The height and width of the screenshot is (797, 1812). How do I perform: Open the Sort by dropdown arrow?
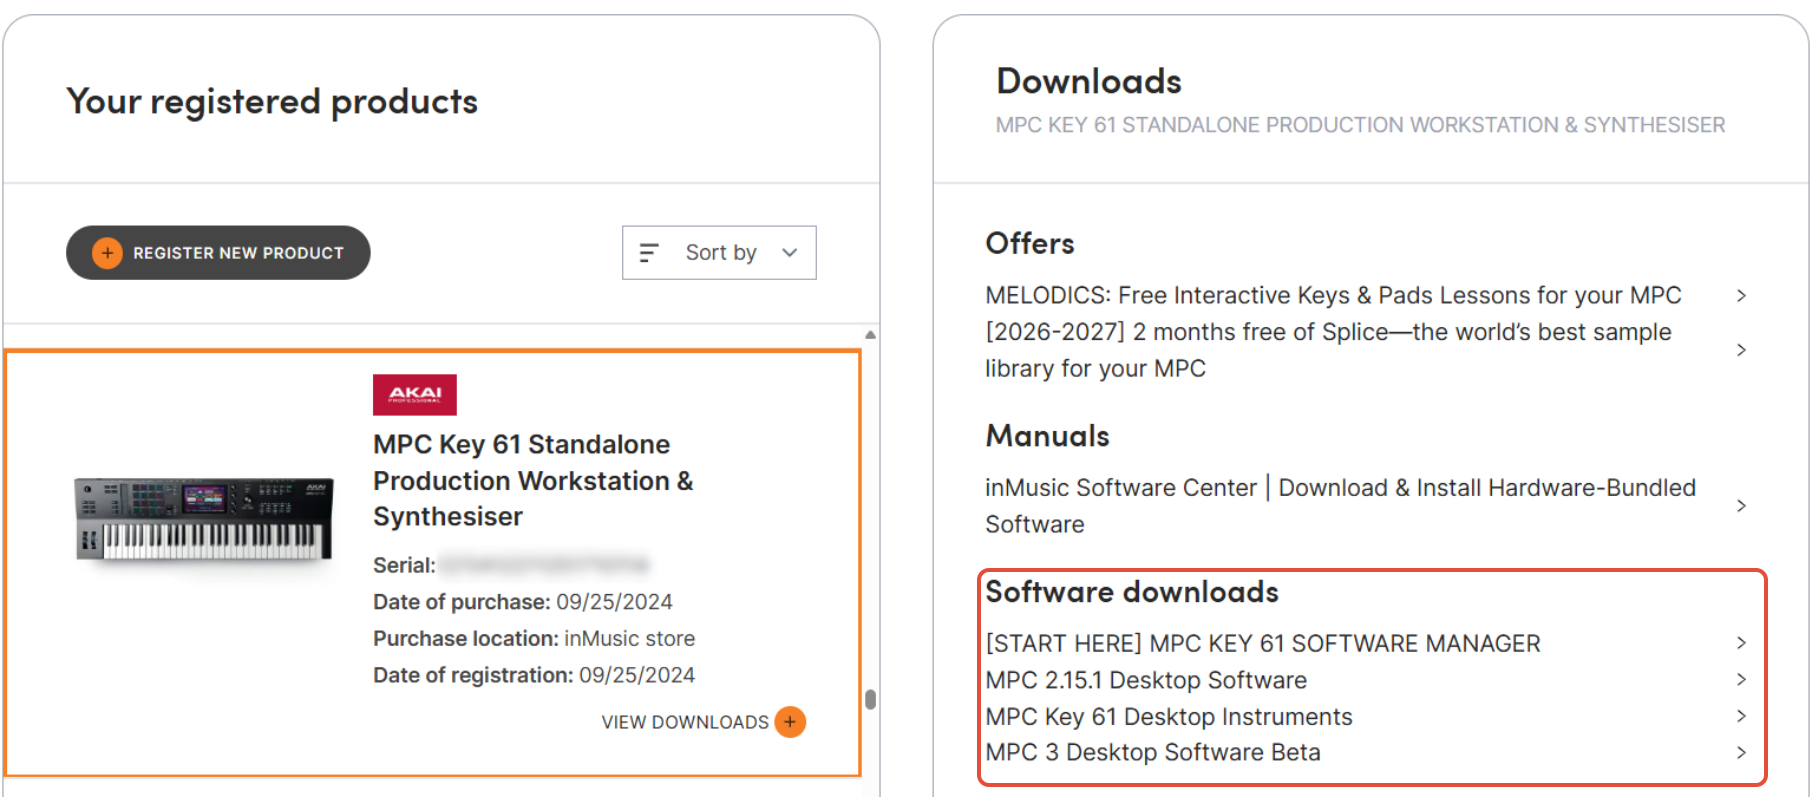click(790, 253)
